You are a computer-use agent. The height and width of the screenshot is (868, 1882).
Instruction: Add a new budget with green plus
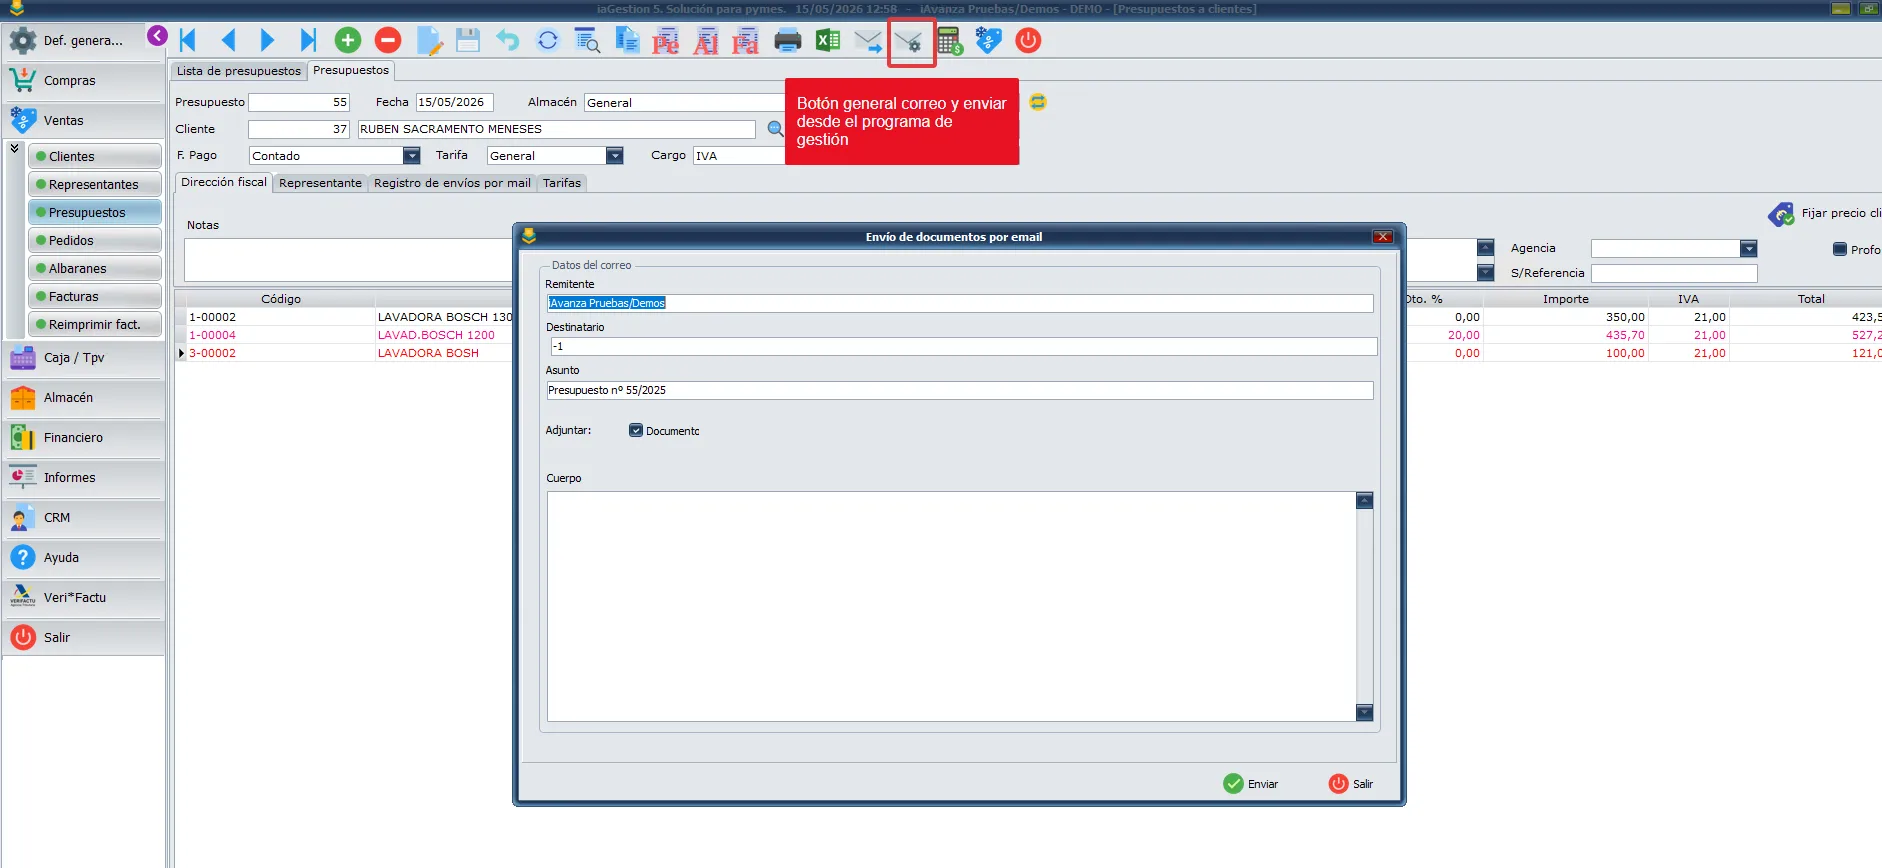[348, 40]
